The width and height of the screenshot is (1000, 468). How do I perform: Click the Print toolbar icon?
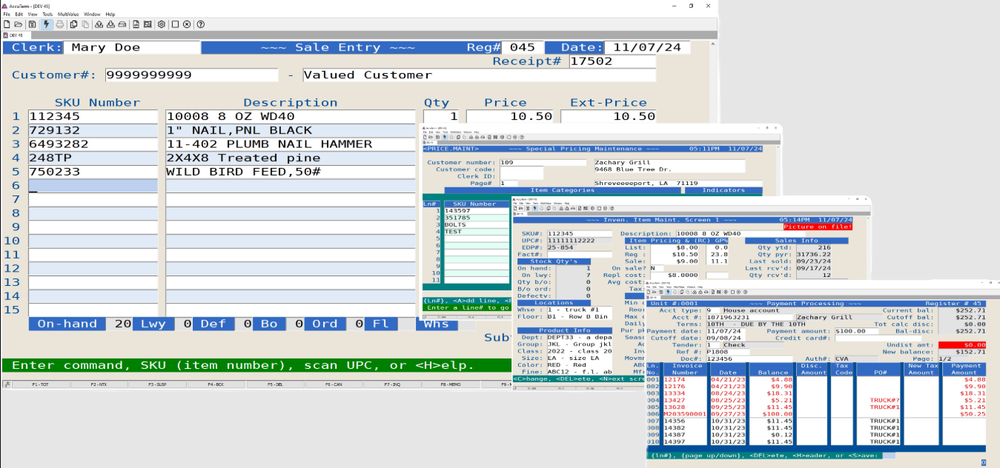(x=59, y=24)
